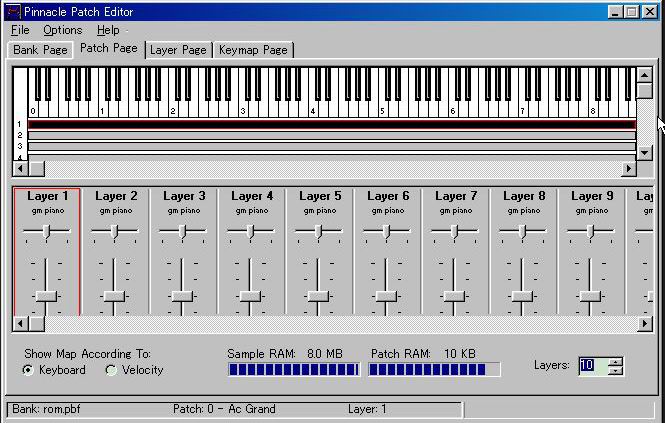665x423 pixels.
Task: Open the Help menu
Action: point(108,30)
